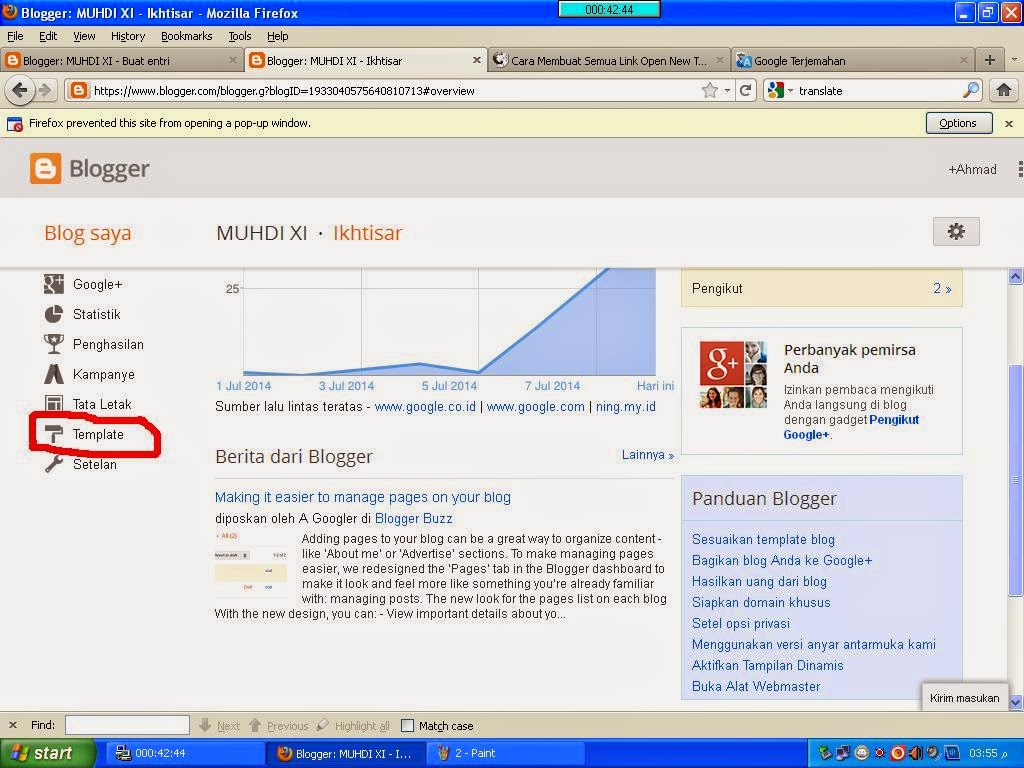Open Sesuaikan template blog guide link
This screenshot has height=768, width=1024.
(x=763, y=539)
